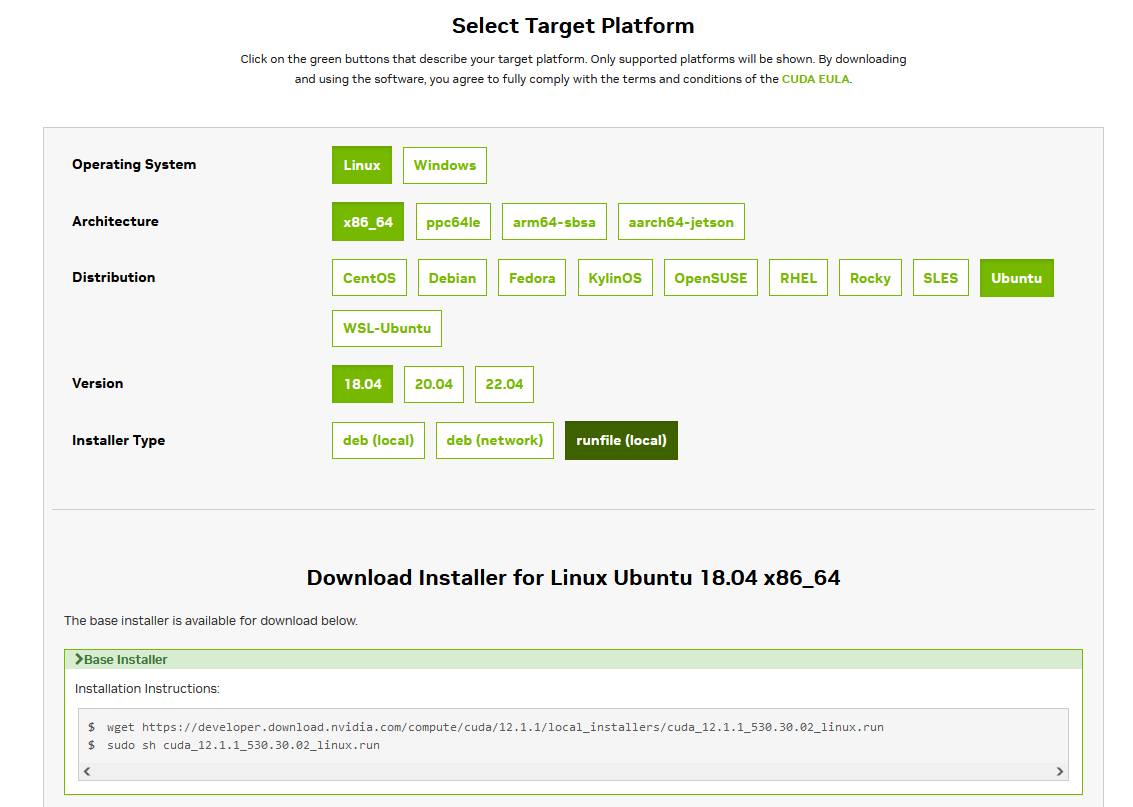Select the Fedora distribution
Viewport: 1133px width, 807px height.
coord(532,278)
